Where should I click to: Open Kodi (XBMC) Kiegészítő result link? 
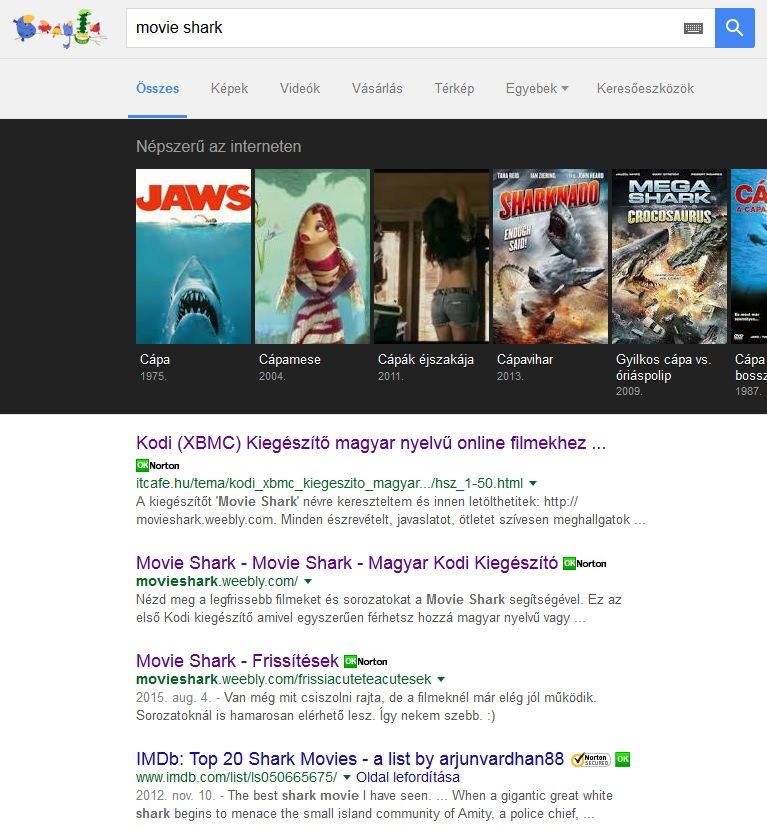pyautogui.click(x=371, y=443)
